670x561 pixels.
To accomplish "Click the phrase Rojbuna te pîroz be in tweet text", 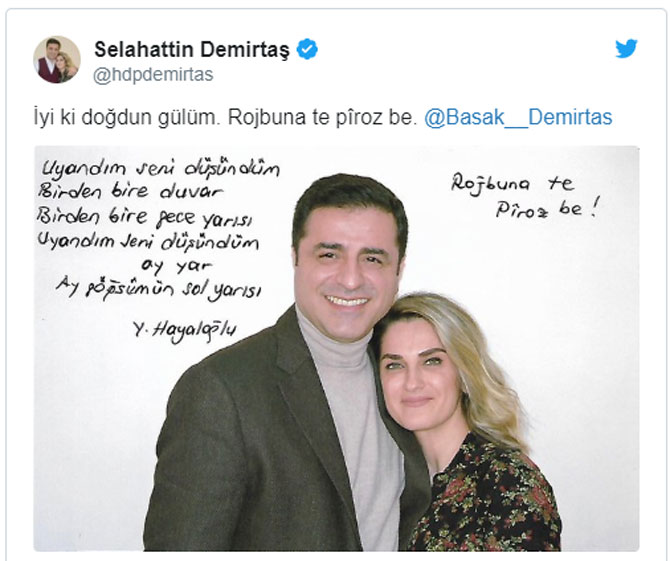I will (322, 117).
